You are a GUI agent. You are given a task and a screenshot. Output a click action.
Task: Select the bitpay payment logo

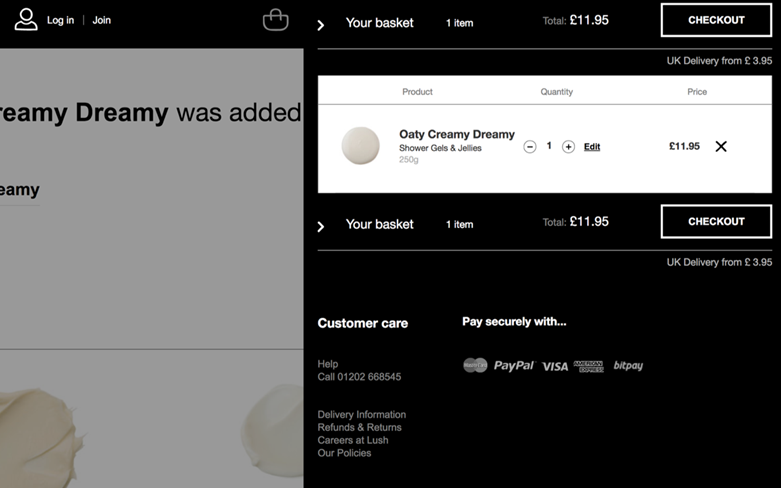coord(628,366)
